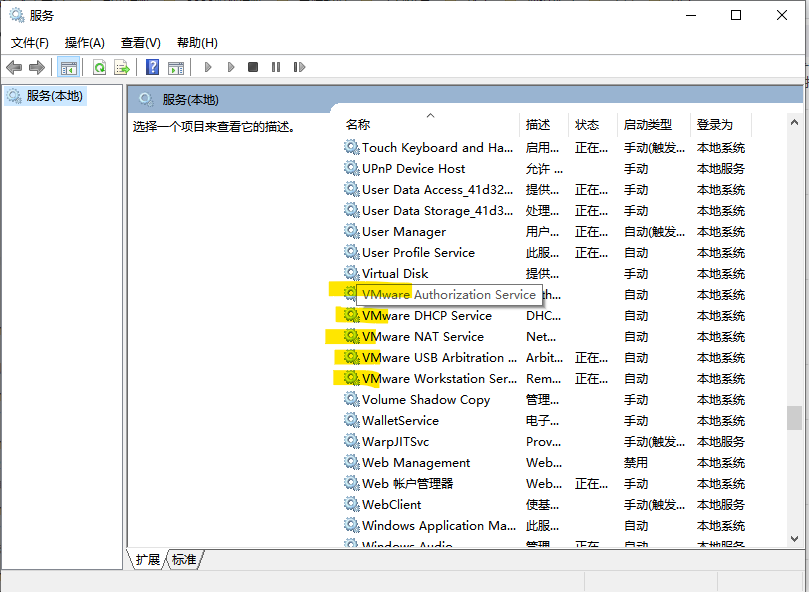Image resolution: width=809 pixels, height=592 pixels.
Task: Click the vertical scrollbar thumb
Action: [x=794, y=418]
